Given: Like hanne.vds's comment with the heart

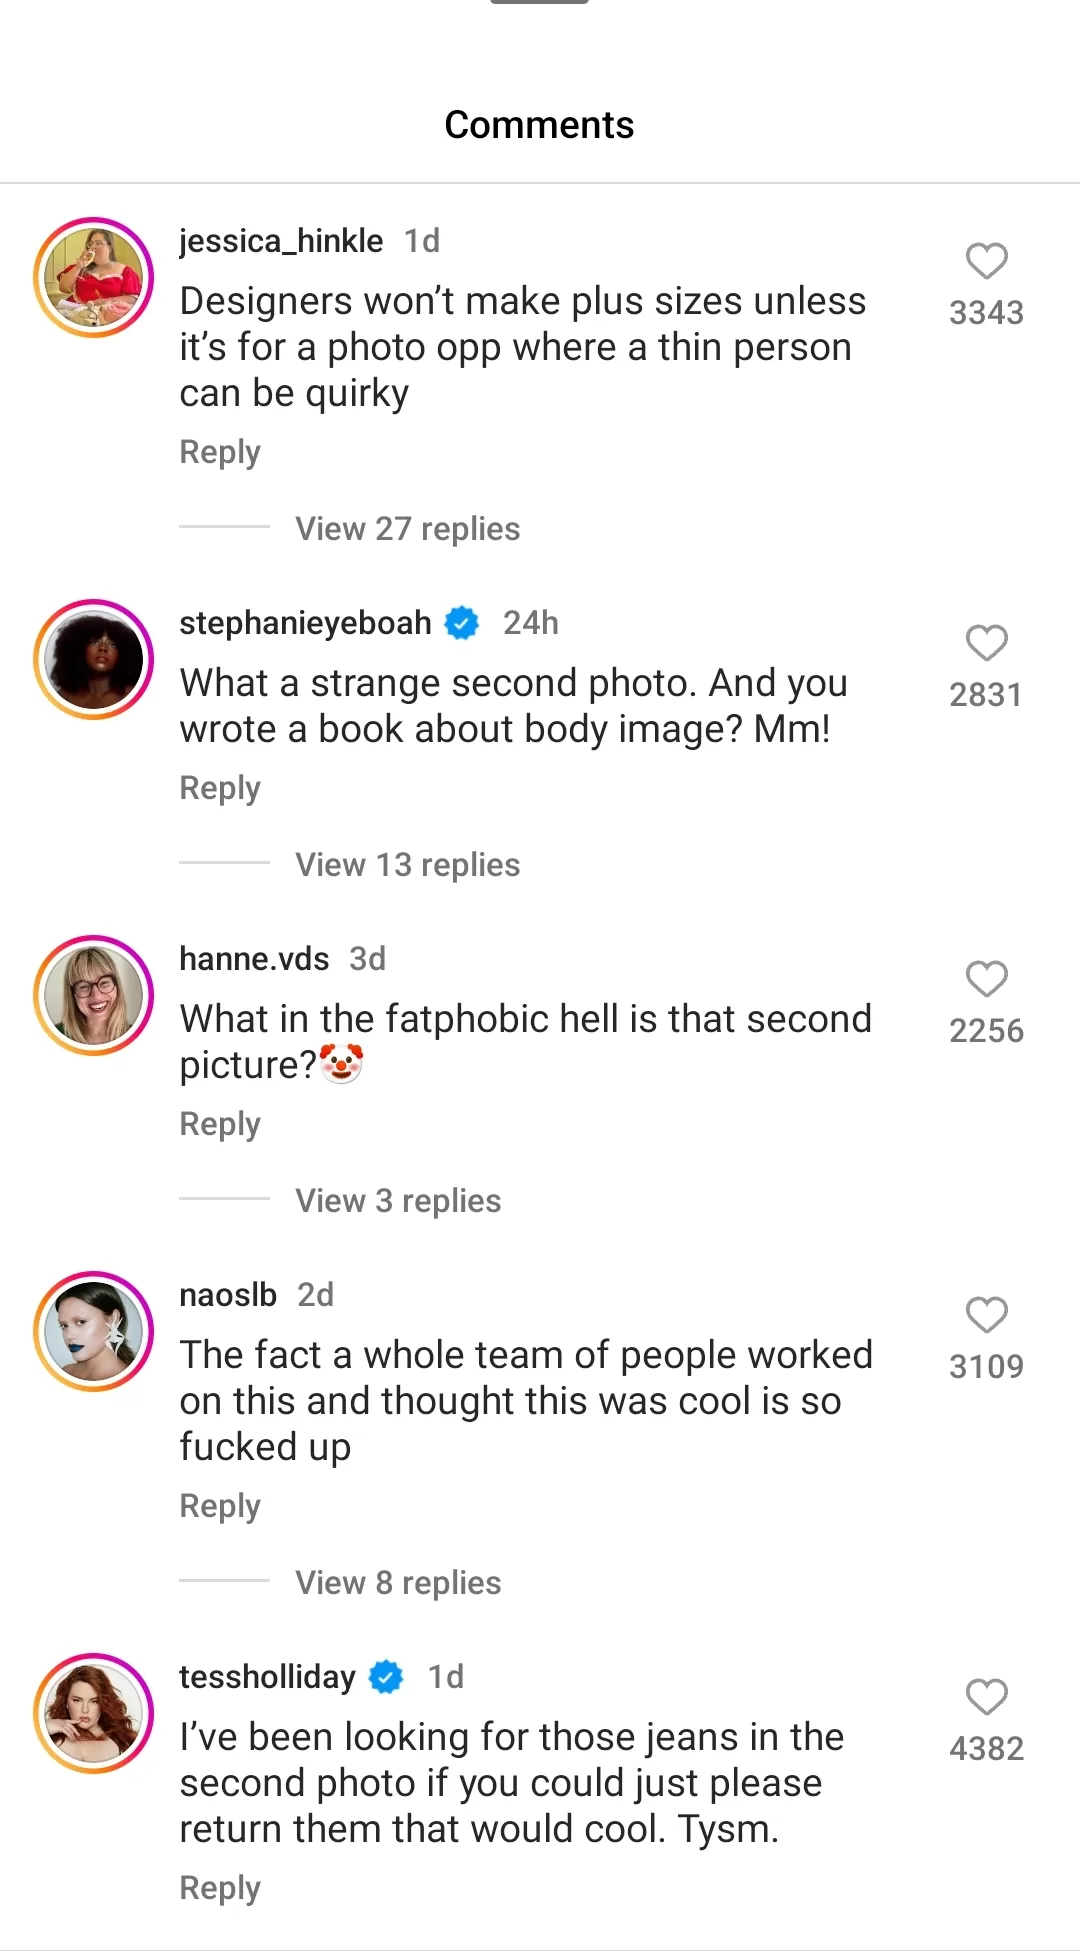Looking at the screenshot, I should 986,980.
